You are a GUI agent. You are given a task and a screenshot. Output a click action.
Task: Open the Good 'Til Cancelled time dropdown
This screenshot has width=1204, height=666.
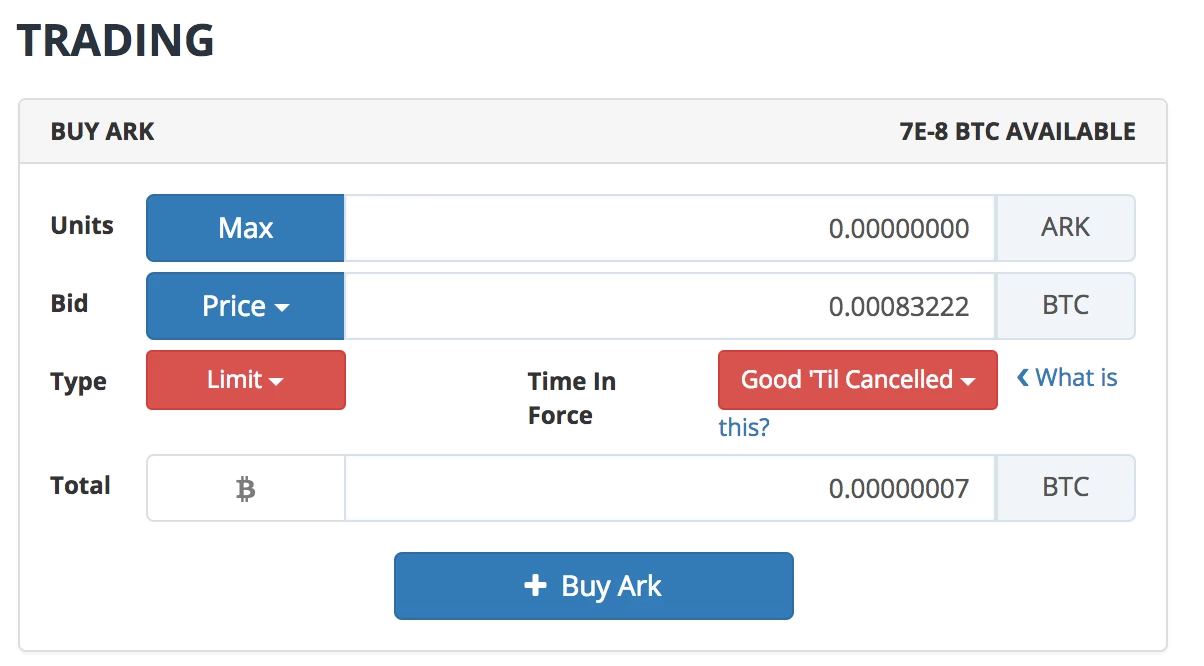click(x=857, y=380)
